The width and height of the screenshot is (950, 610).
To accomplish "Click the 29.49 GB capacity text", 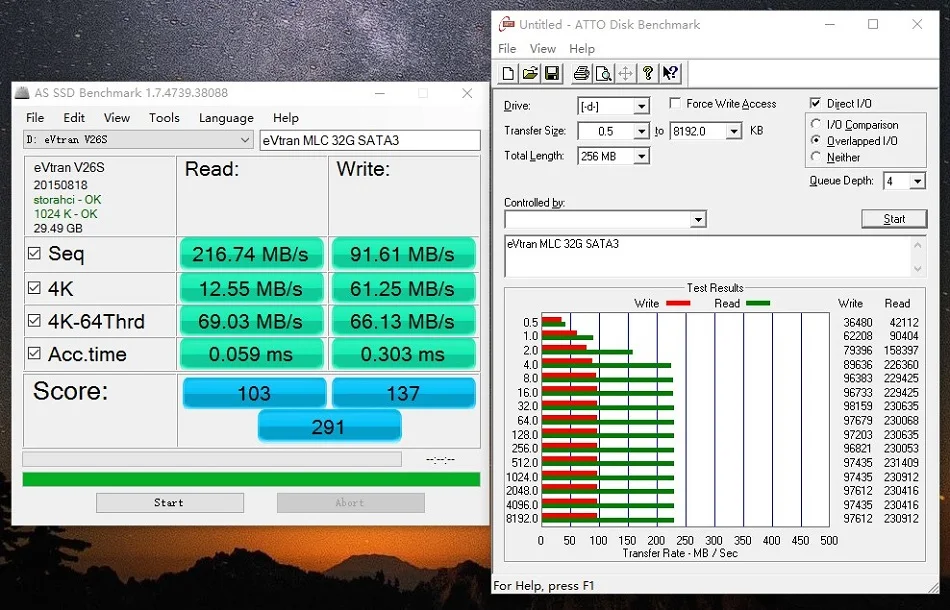I will tap(58, 228).
